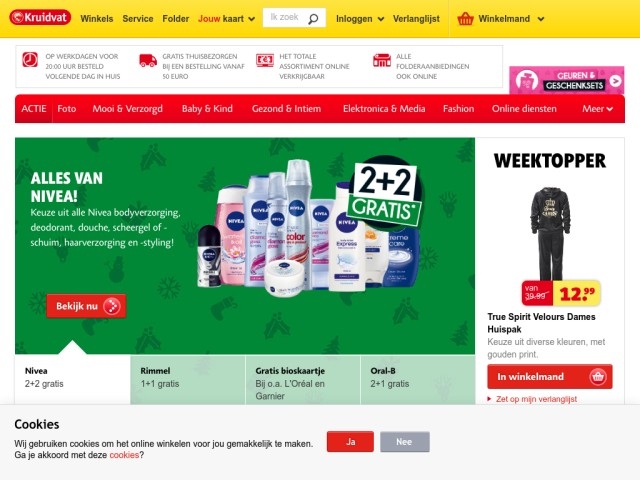Click the magnifying glass search icon

[x=313, y=19]
